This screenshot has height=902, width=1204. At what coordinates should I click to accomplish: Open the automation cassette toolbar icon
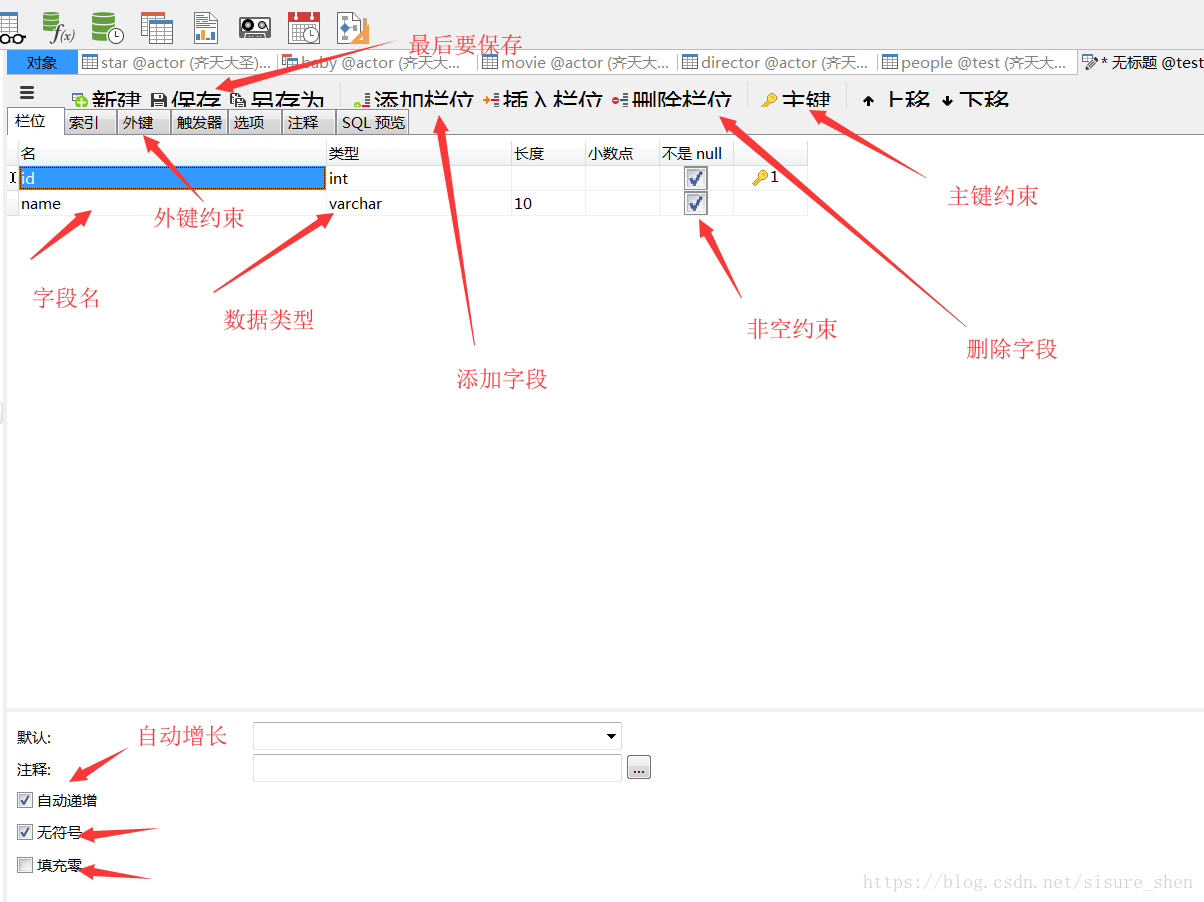pos(255,27)
